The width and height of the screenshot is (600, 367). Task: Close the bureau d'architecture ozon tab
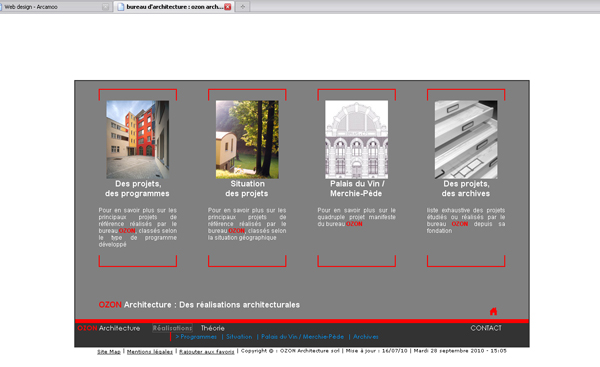(228, 7)
